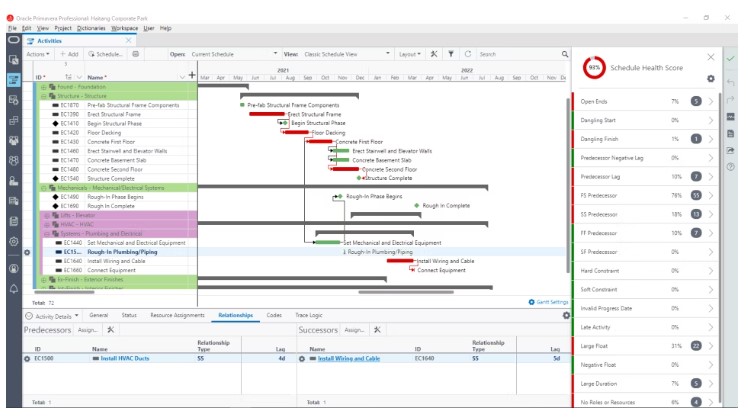The height and width of the screenshot is (420, 748).
Task: Select the Floor Decking activity row
Action: tap(118, 133)
